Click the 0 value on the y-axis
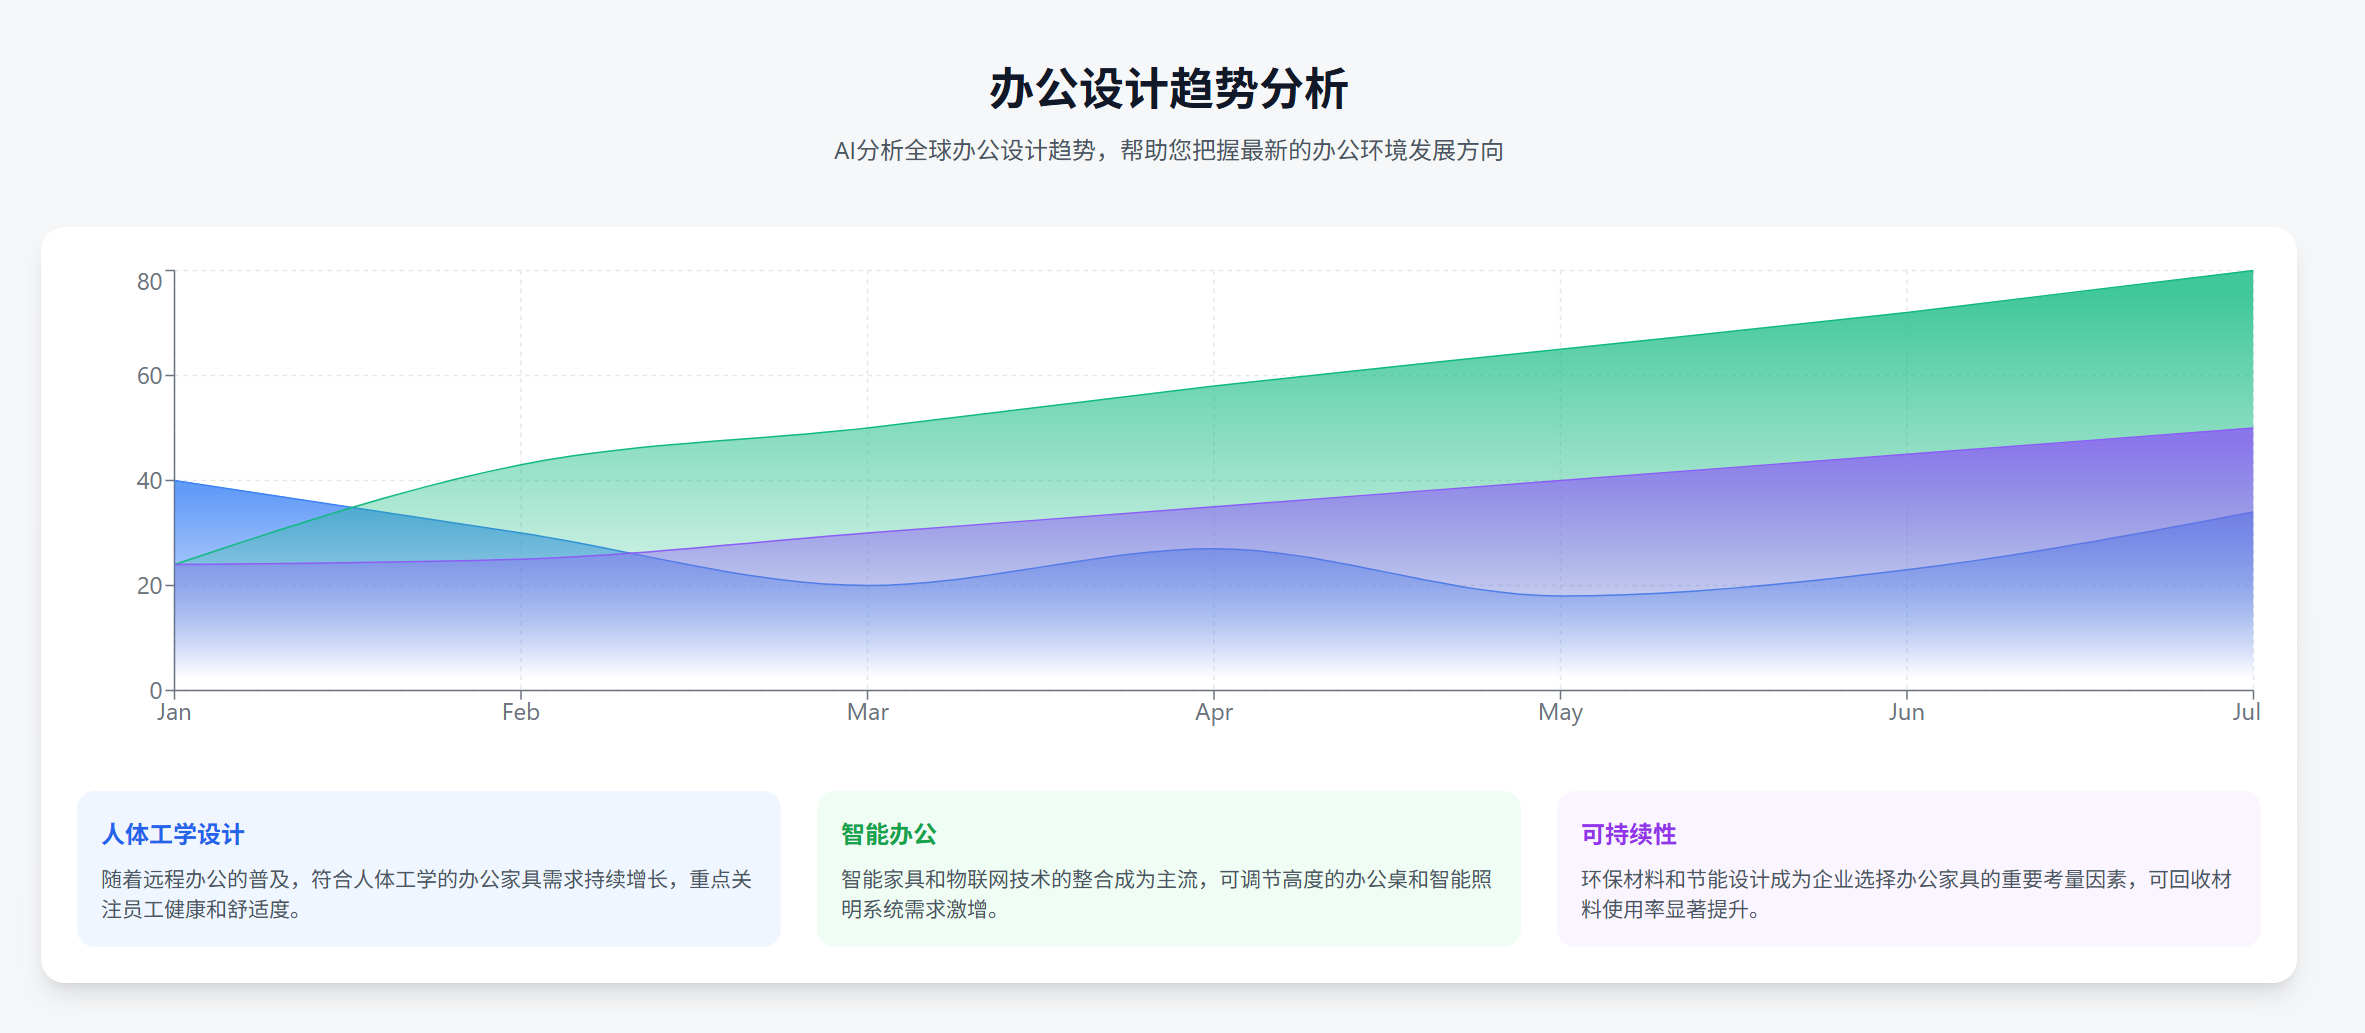Image resolution: width=2365 pixels, height=1033 pixels. coord(156,691)
